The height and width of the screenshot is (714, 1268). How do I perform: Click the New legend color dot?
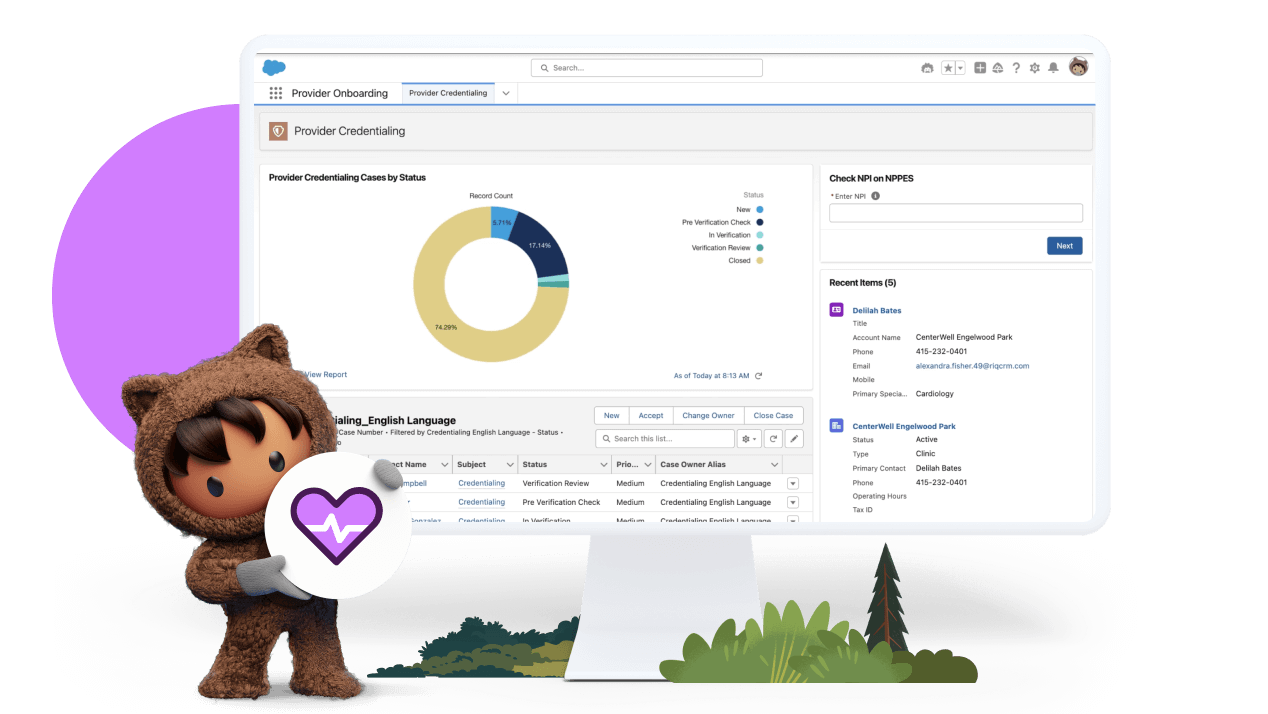[759, 209]
